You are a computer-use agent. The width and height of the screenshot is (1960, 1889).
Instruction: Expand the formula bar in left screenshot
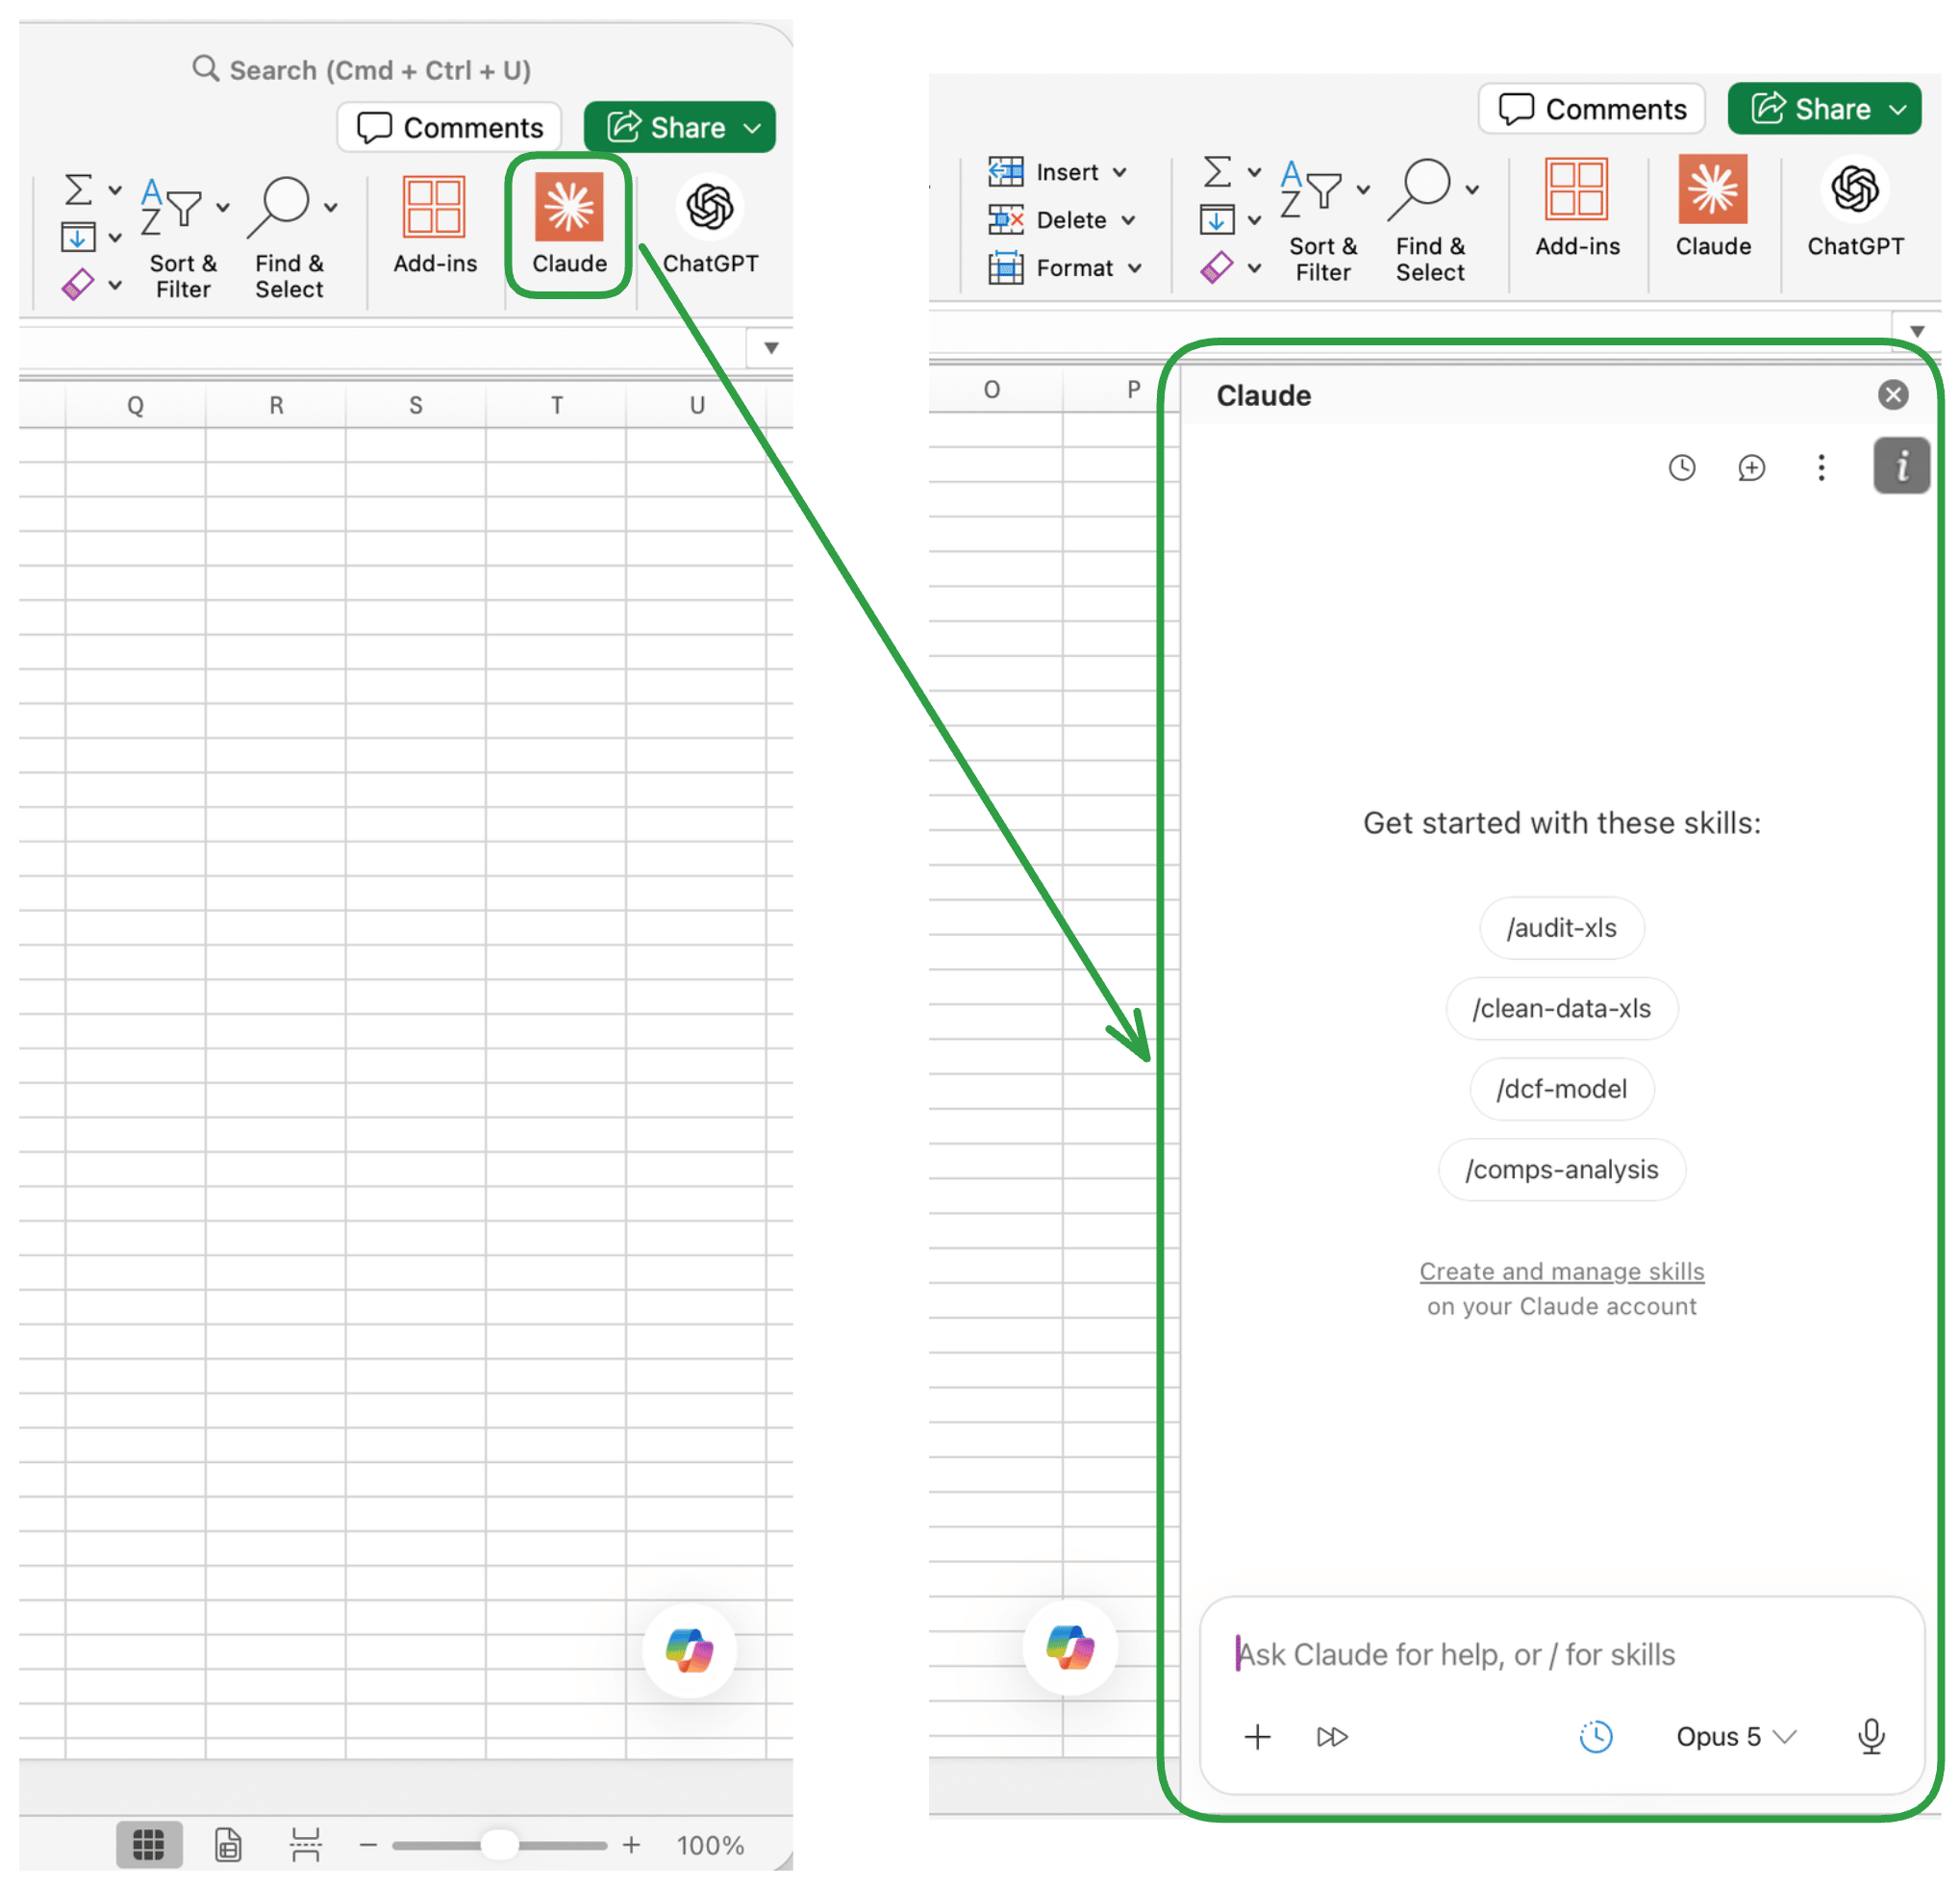[x=771, y=347]
